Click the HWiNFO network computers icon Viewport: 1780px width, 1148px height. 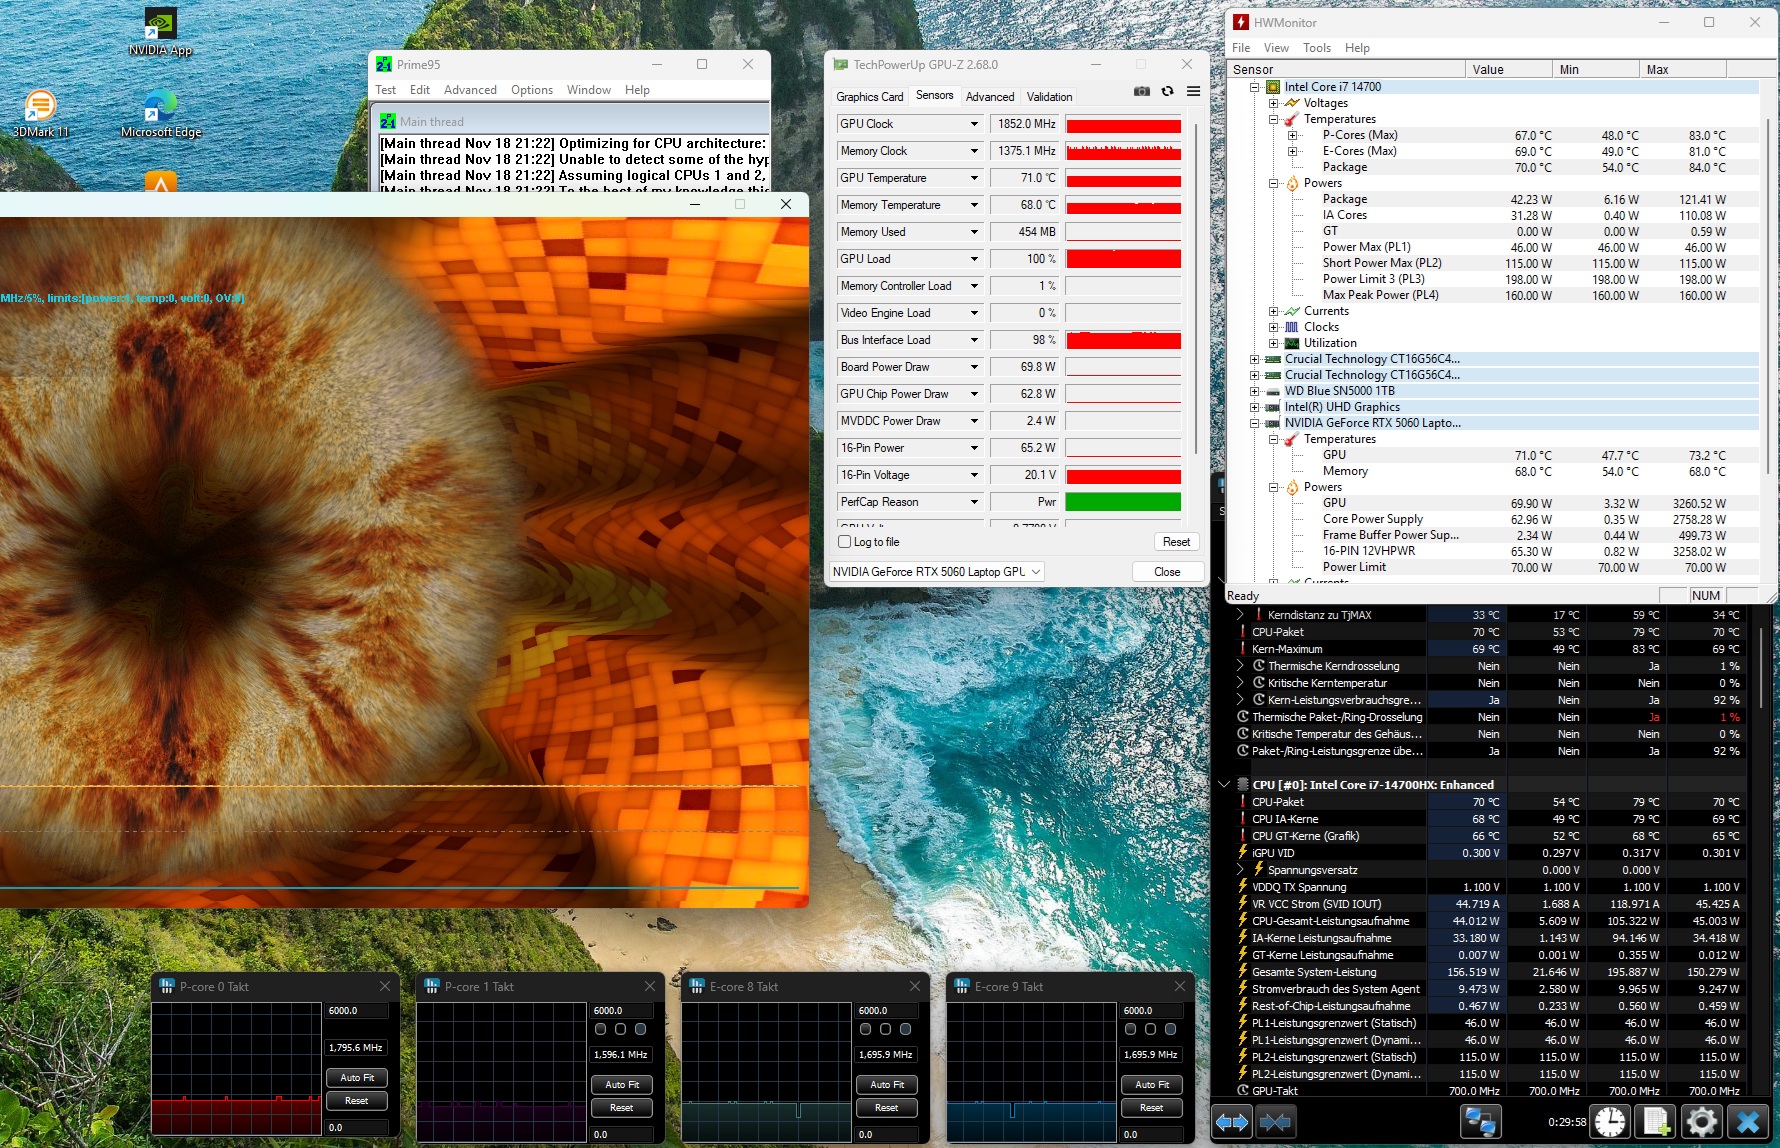point(1480,1122)
